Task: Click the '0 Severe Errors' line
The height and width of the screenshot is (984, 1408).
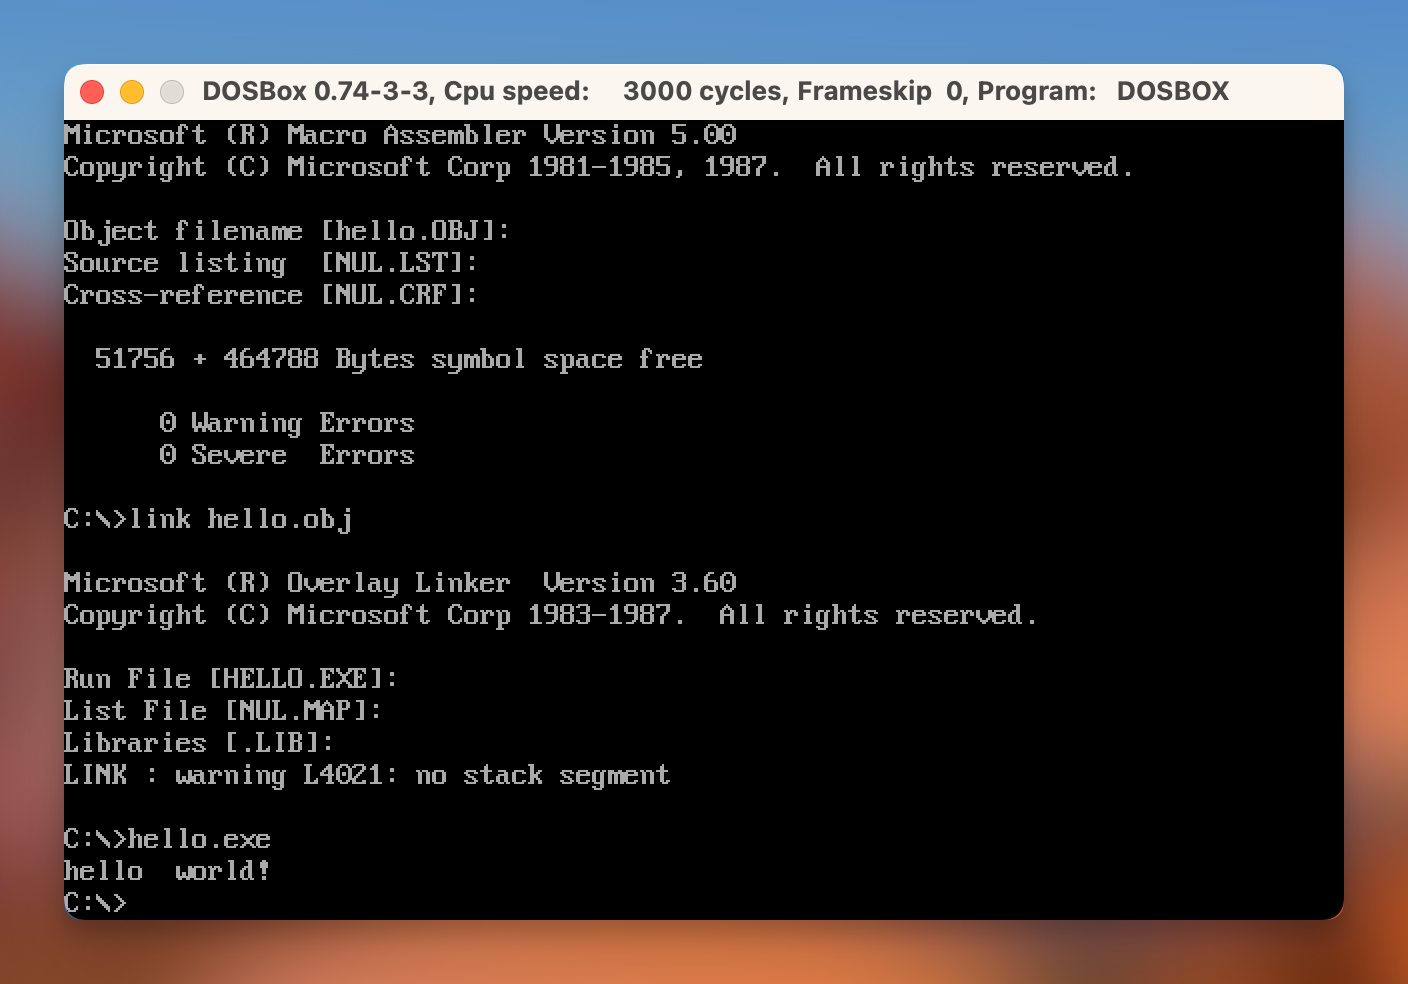Action: click(x=287, y=455)
